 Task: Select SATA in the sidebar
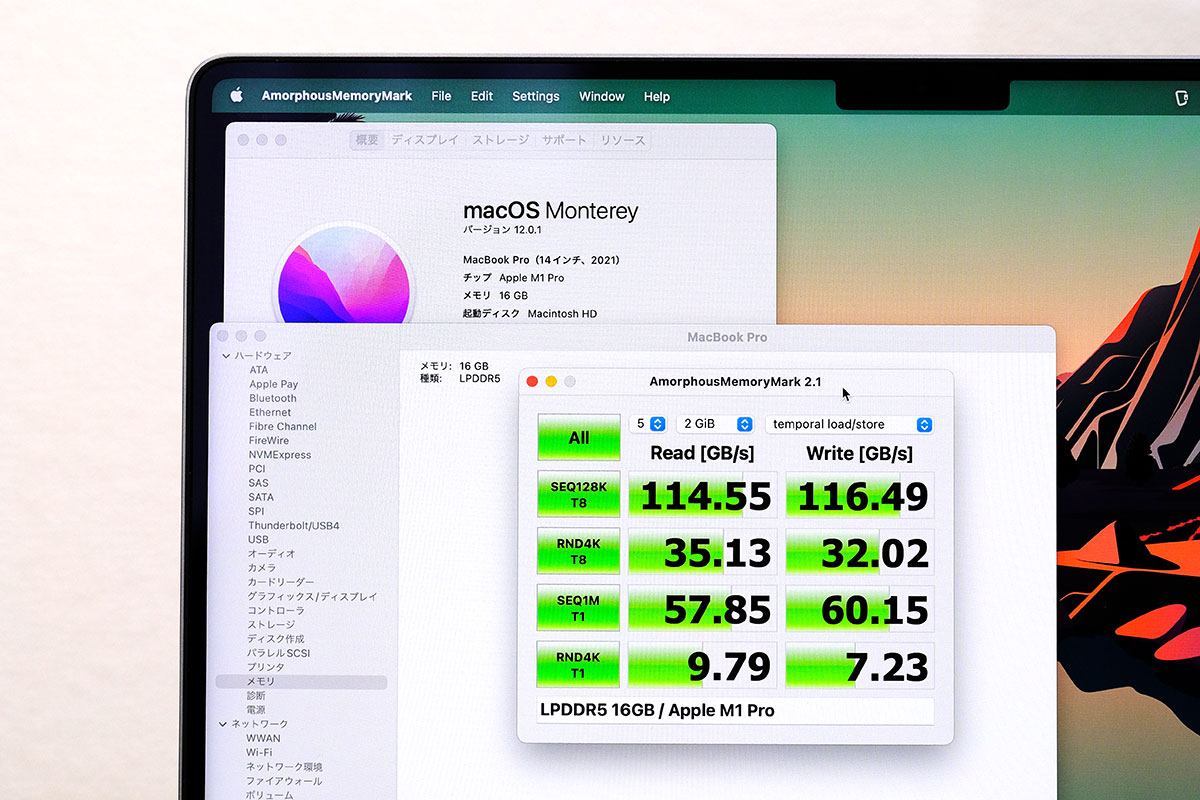(261, 497)
